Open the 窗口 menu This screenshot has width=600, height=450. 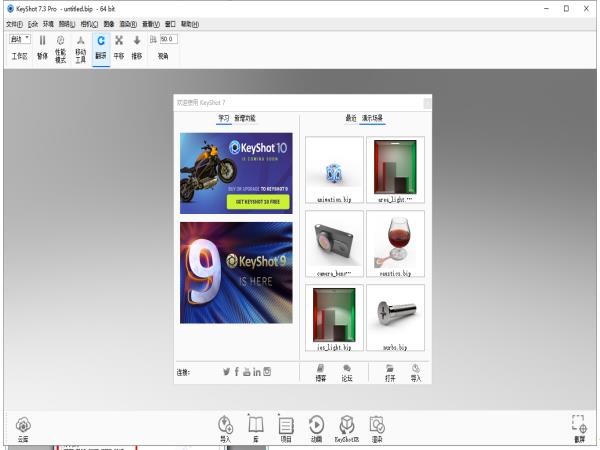point(170,24)
